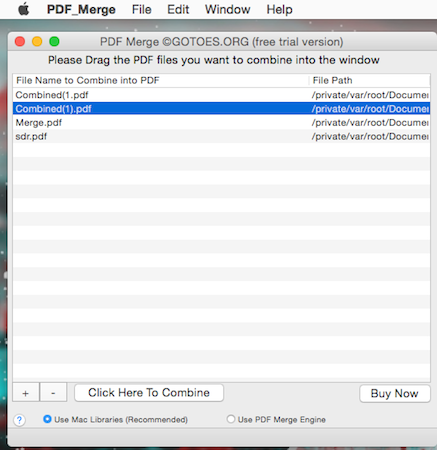Open the File menu
The height and width of the screenshot is (450, 437).
point(142,9)
